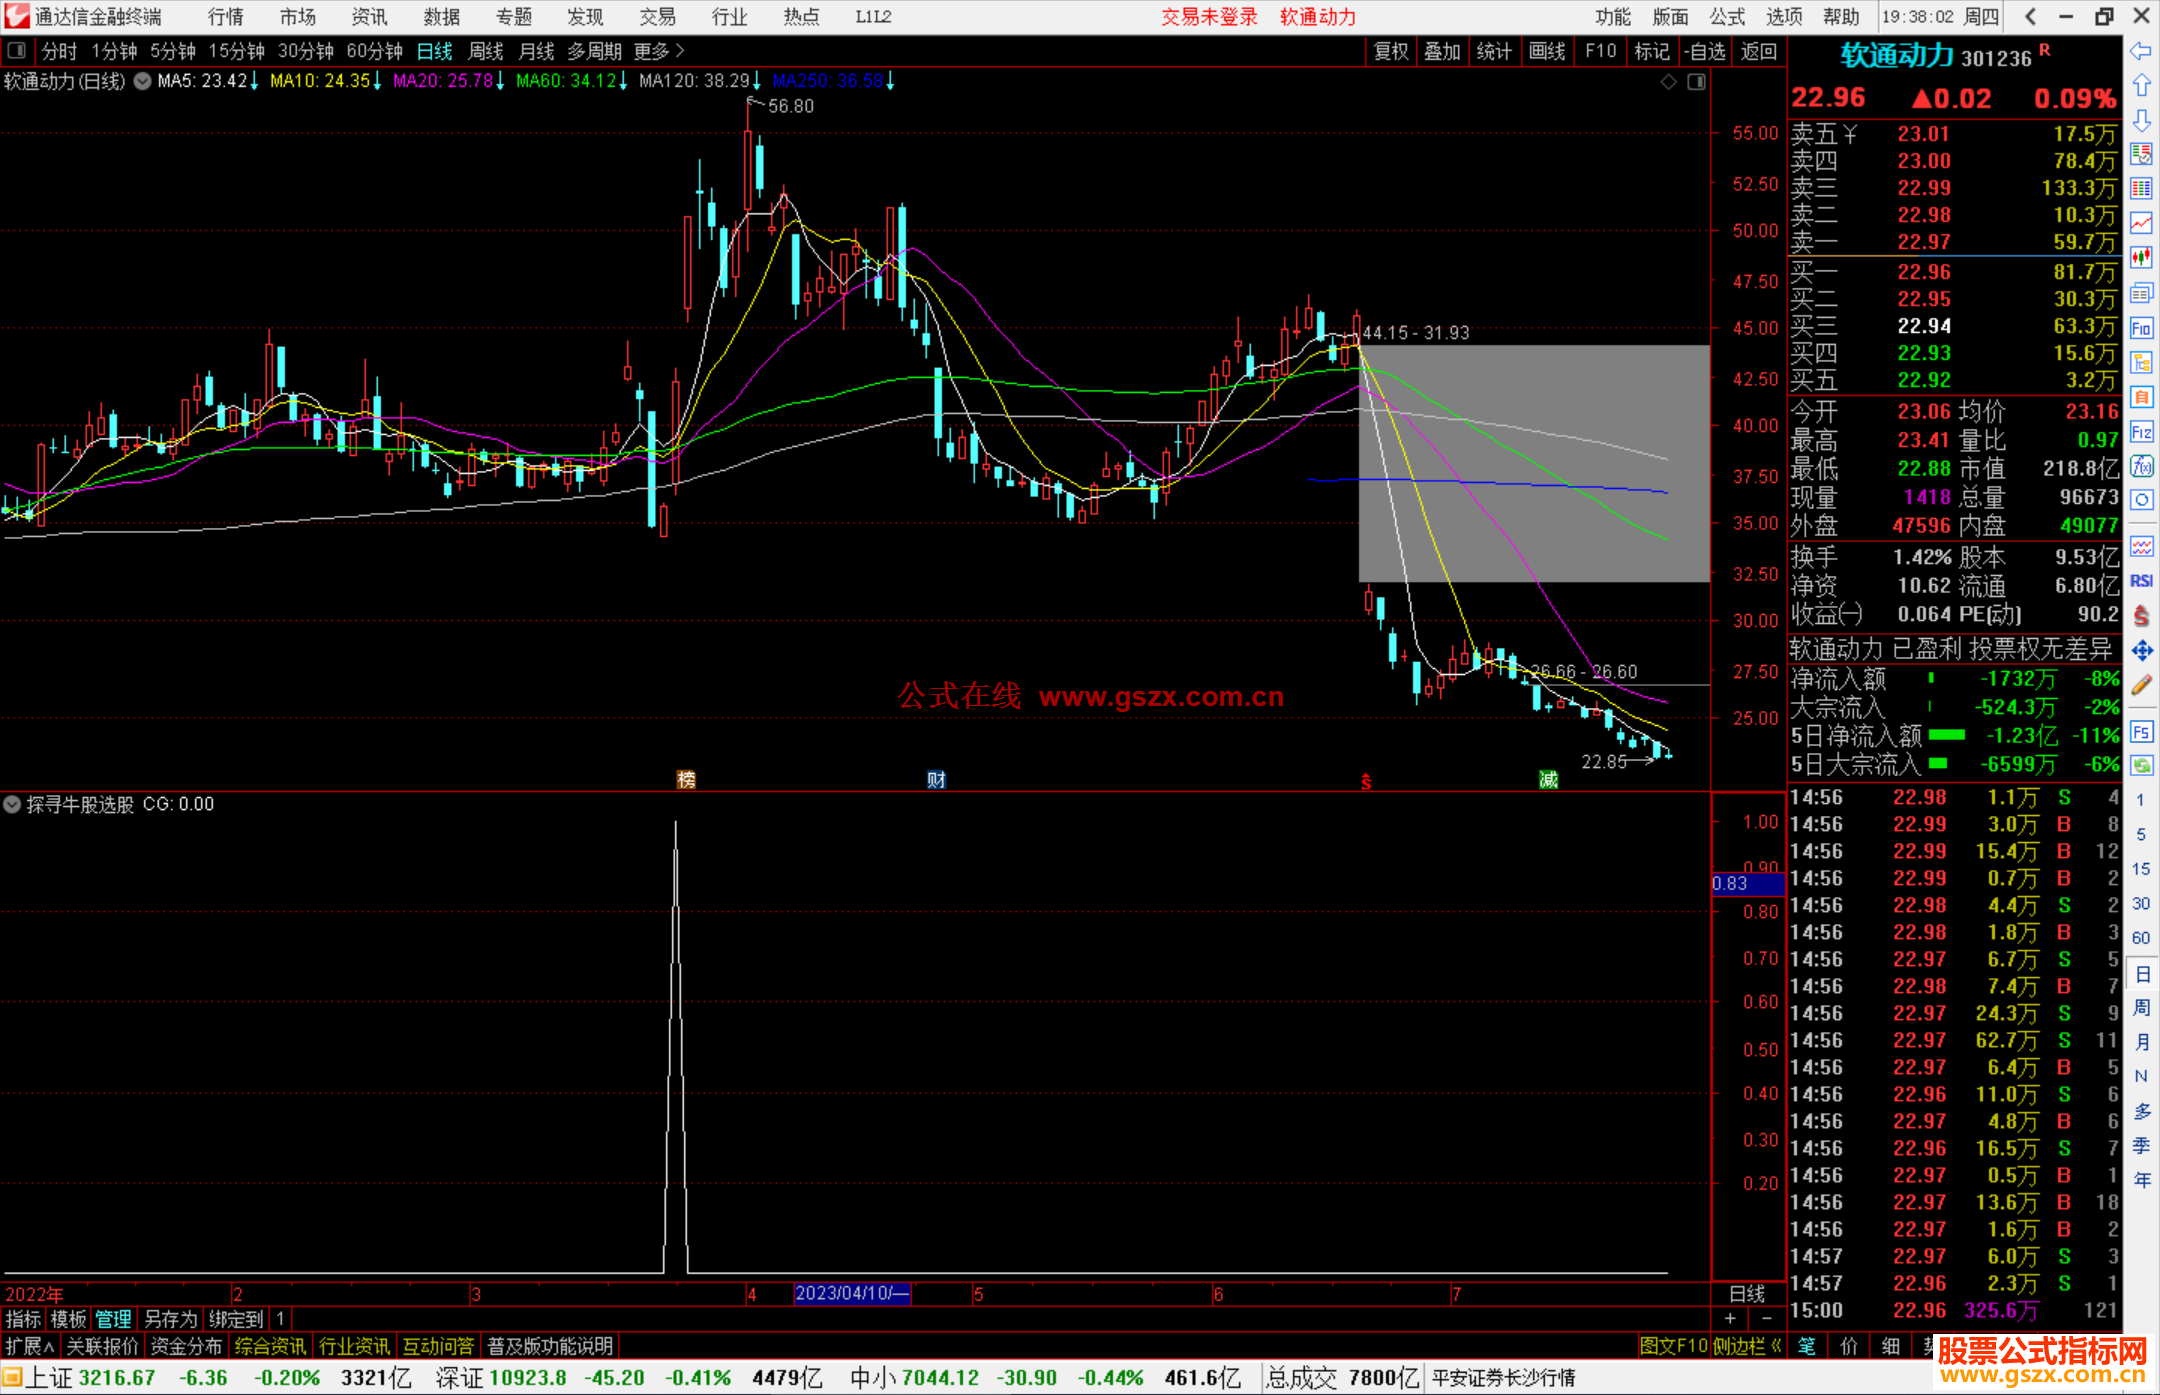Switch to 周线 weekly period tab

click(x=486, y=51)
